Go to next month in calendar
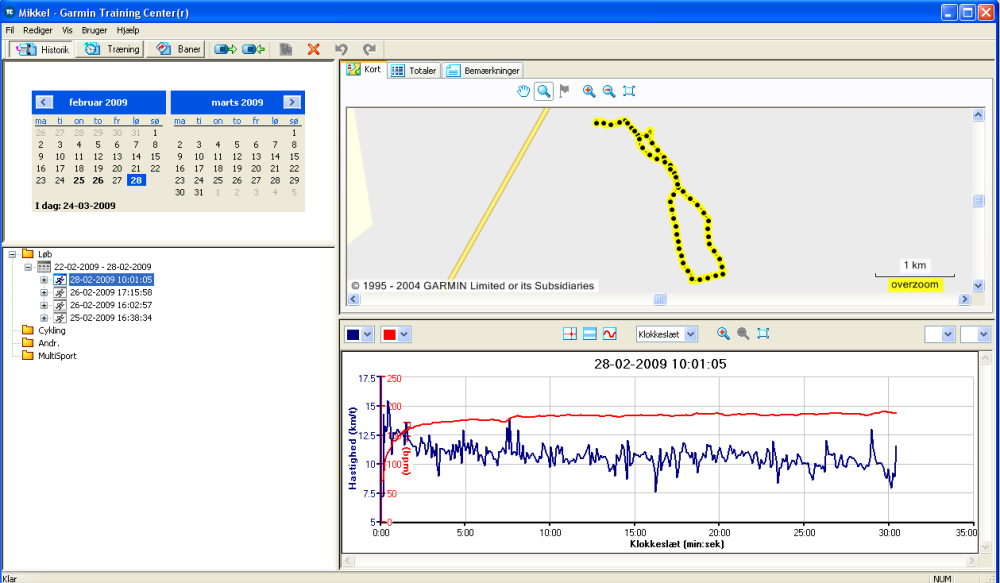 pos(291,102)
